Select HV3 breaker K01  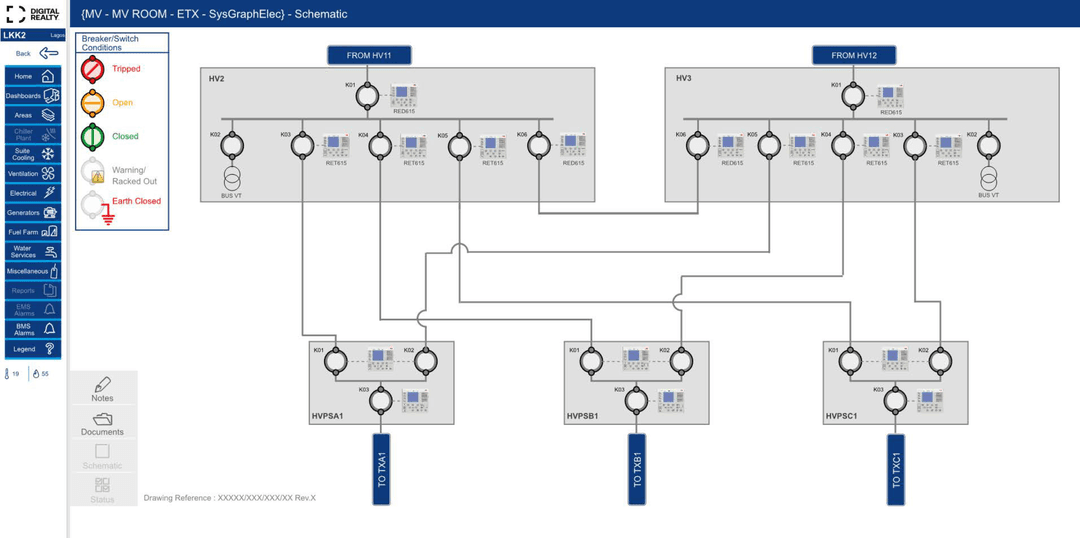(854, 96)
